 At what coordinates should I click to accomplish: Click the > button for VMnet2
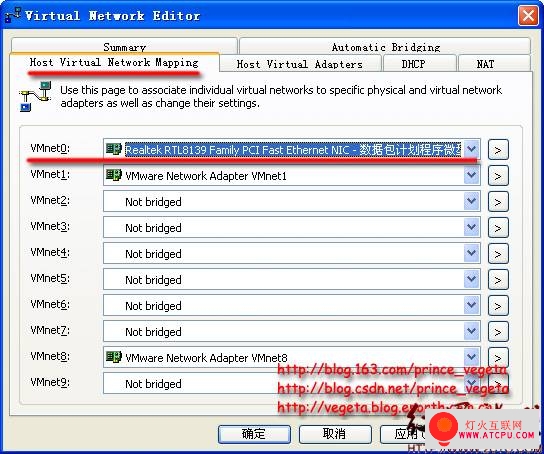coord(498,202)
